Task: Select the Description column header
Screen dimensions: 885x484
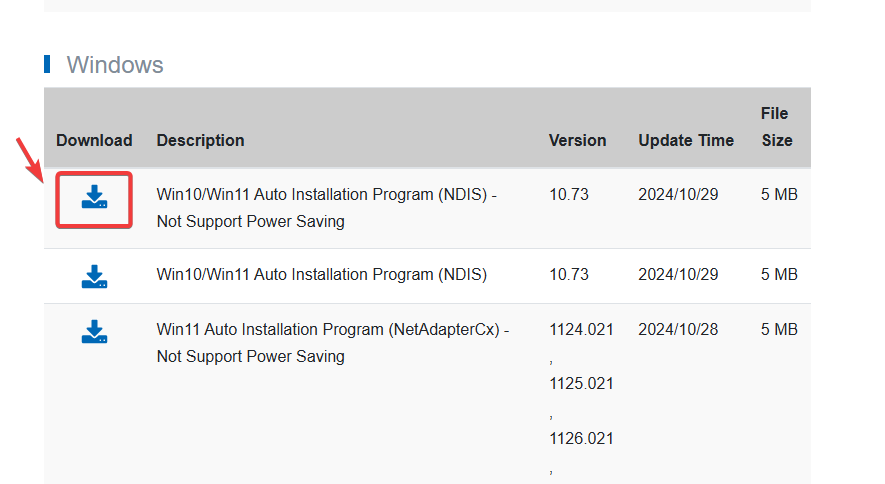Action: [200, 140]
